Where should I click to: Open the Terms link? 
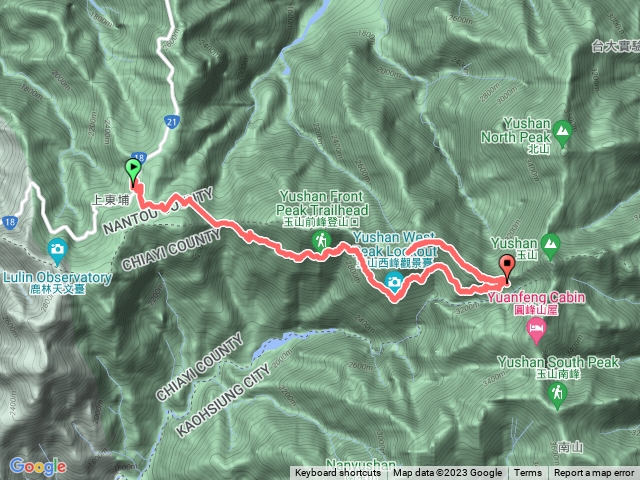(528, 473)
